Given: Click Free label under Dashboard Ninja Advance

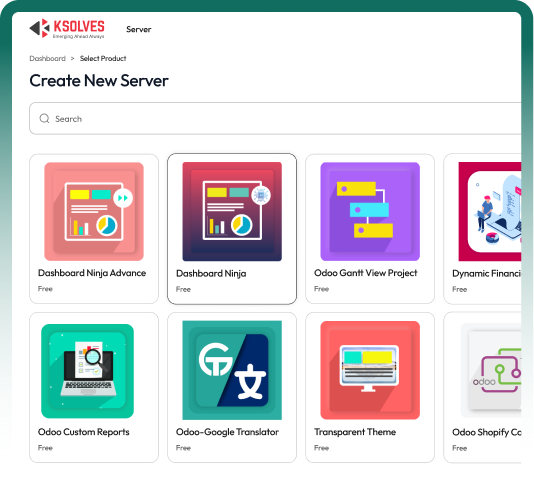Looking at the screenshot, I should 45,289.
